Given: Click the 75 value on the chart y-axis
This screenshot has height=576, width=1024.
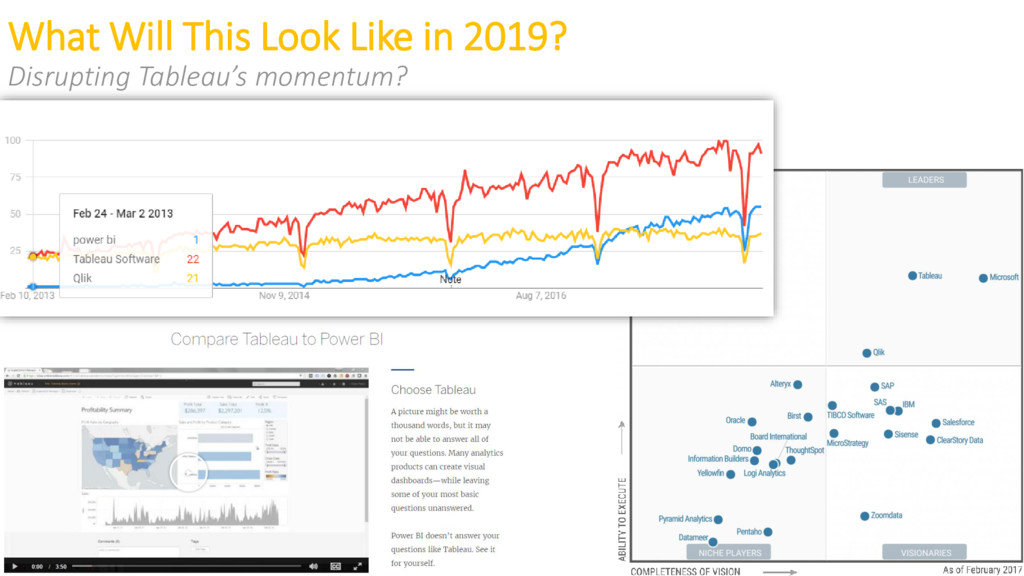Looking at the screenshot, I should click(15, 177).
